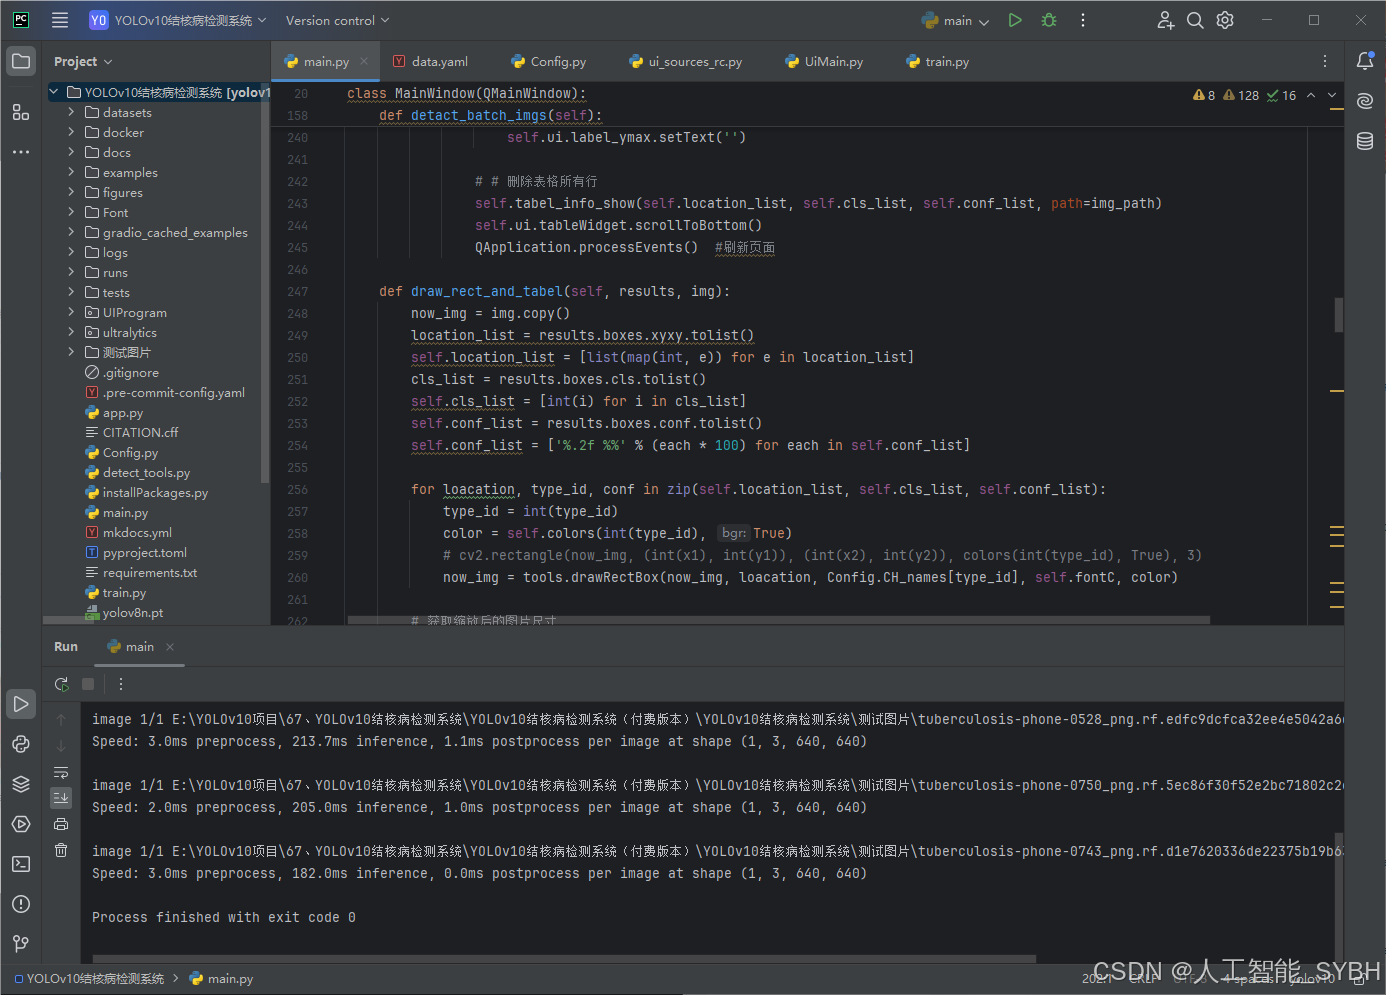Go to next highlighted problem arrow
The image size is (1386, 995).
point(1332,95)
